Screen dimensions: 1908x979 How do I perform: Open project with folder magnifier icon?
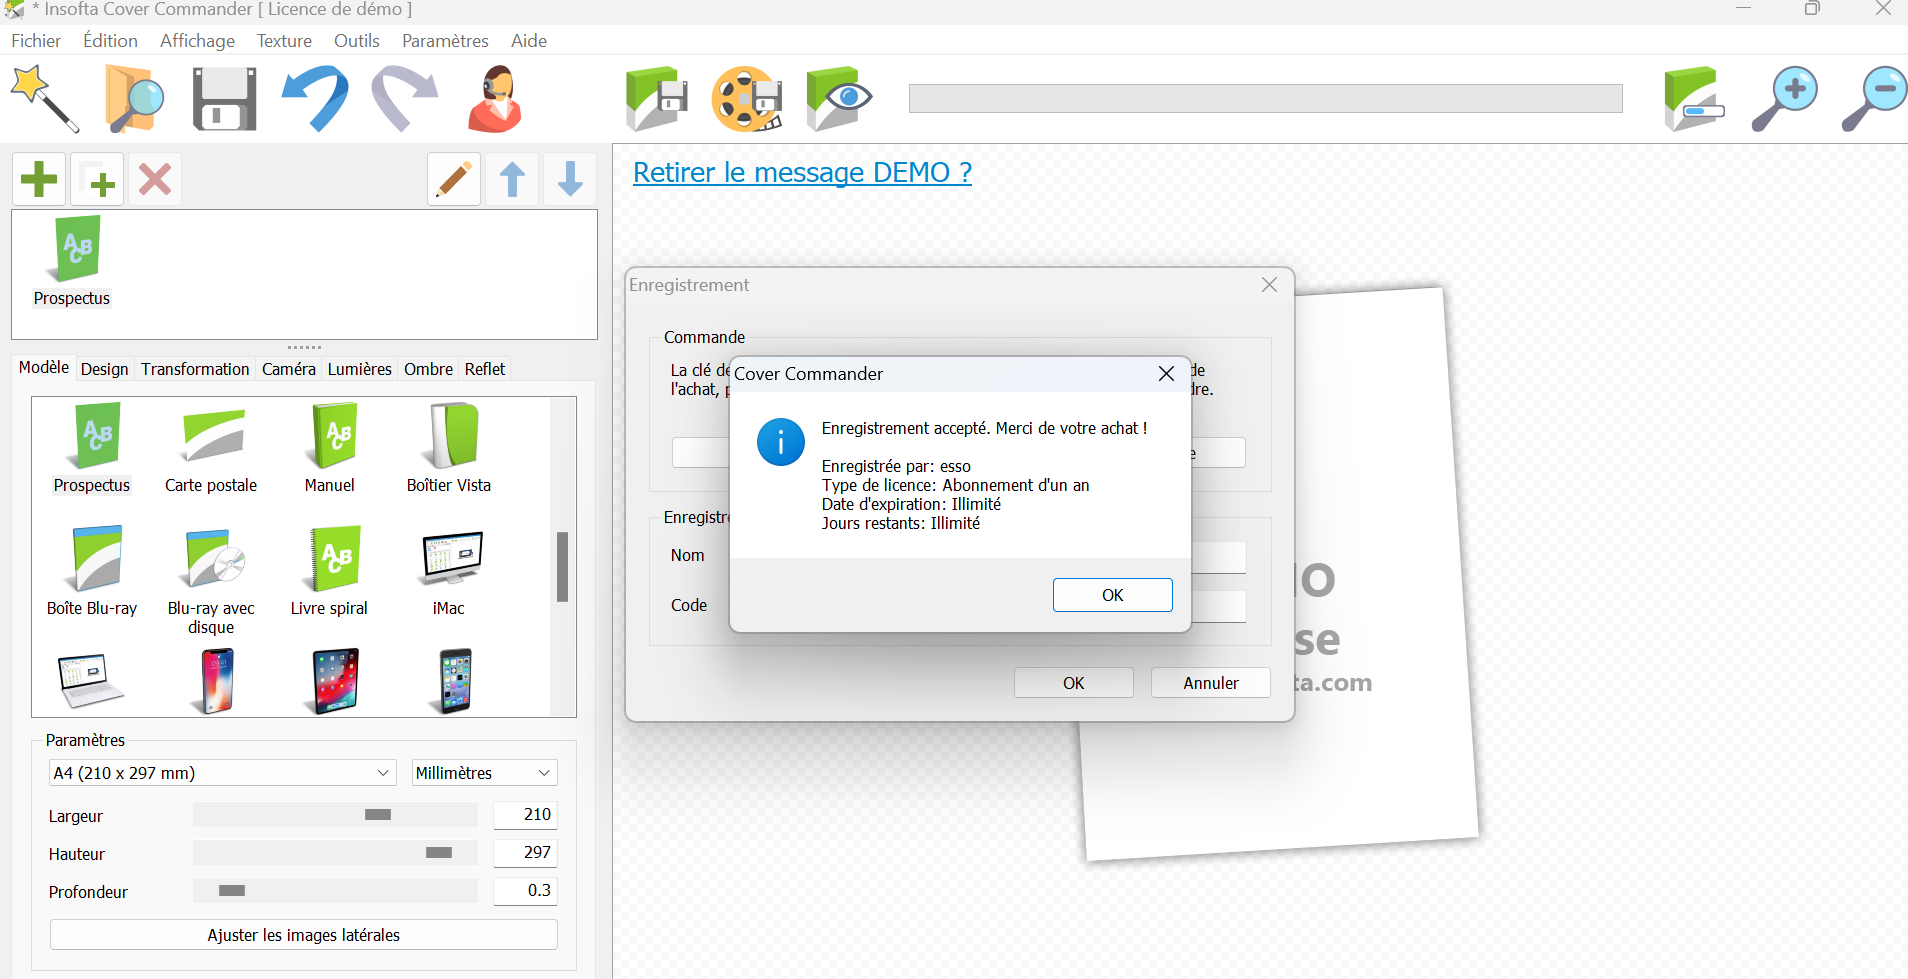[x=134, y=98]
